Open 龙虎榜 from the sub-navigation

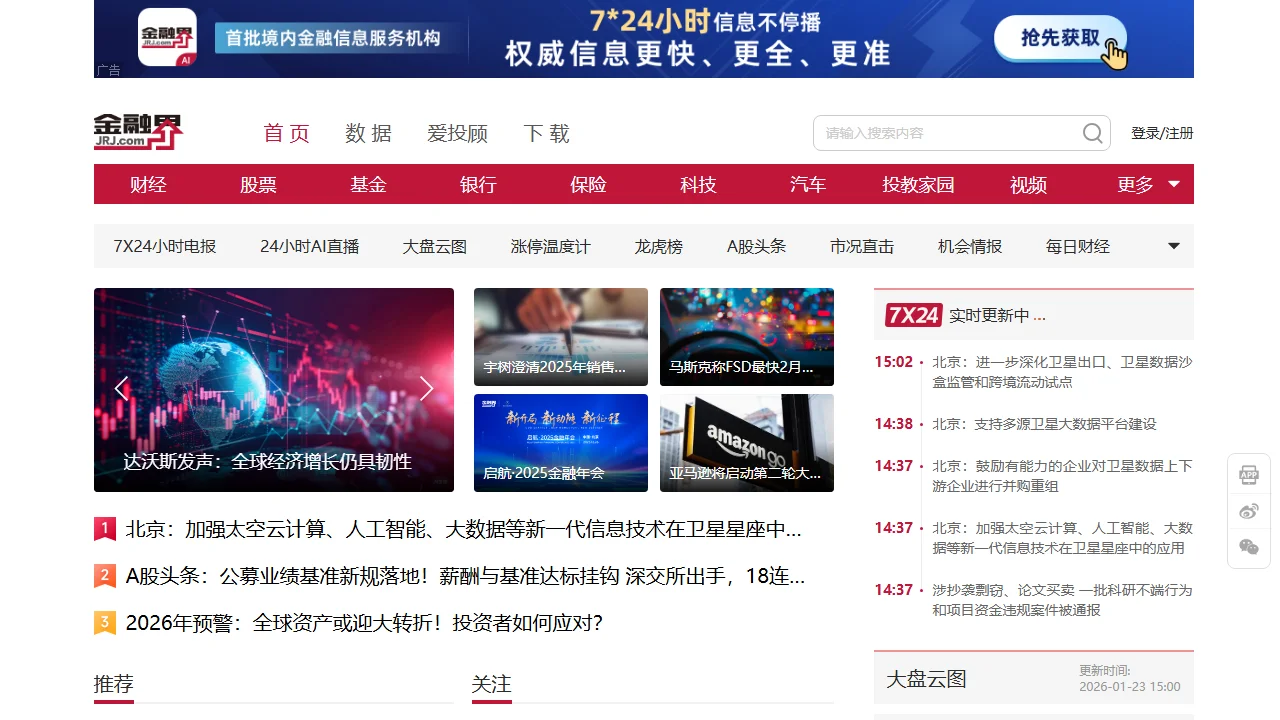(658, 246)
